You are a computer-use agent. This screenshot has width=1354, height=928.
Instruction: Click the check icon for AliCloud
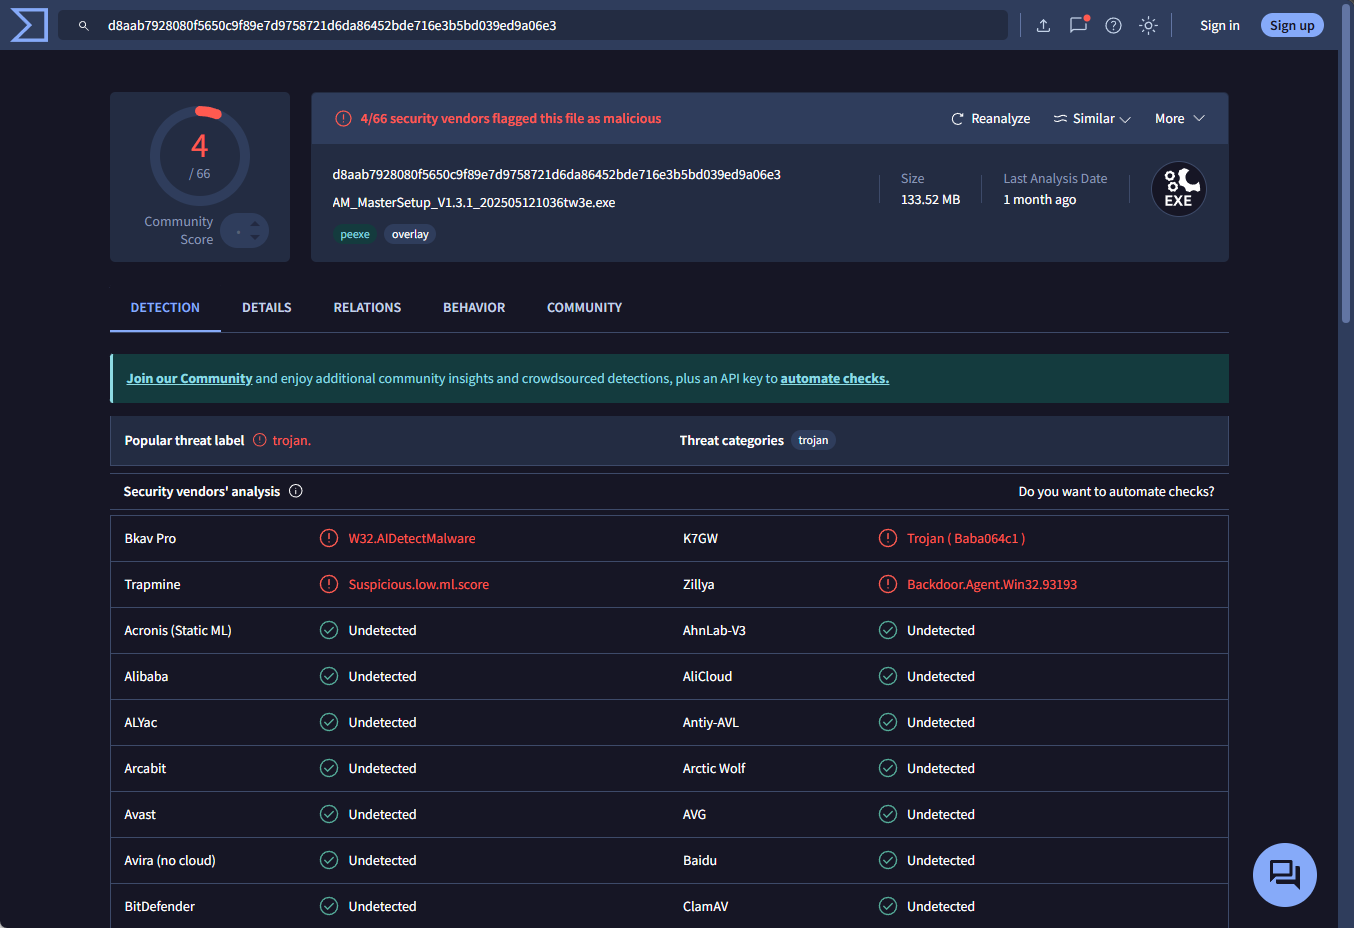(888, 676)
